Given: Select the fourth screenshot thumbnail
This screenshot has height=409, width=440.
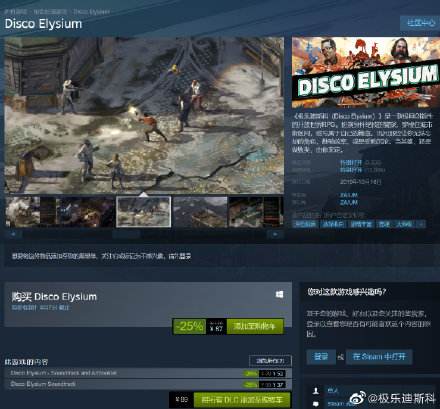Looking at the screenshot, I should [201, 212].
